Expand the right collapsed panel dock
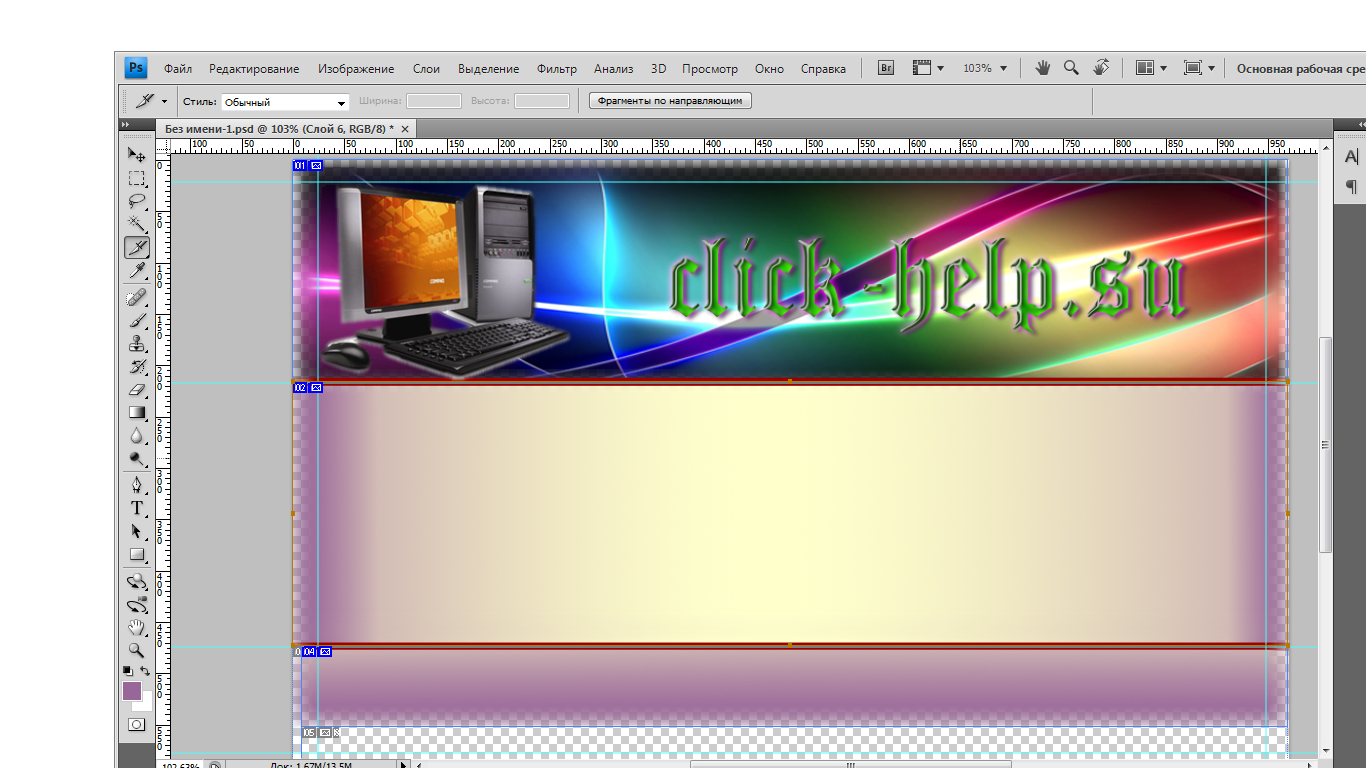 point(1361,125)
